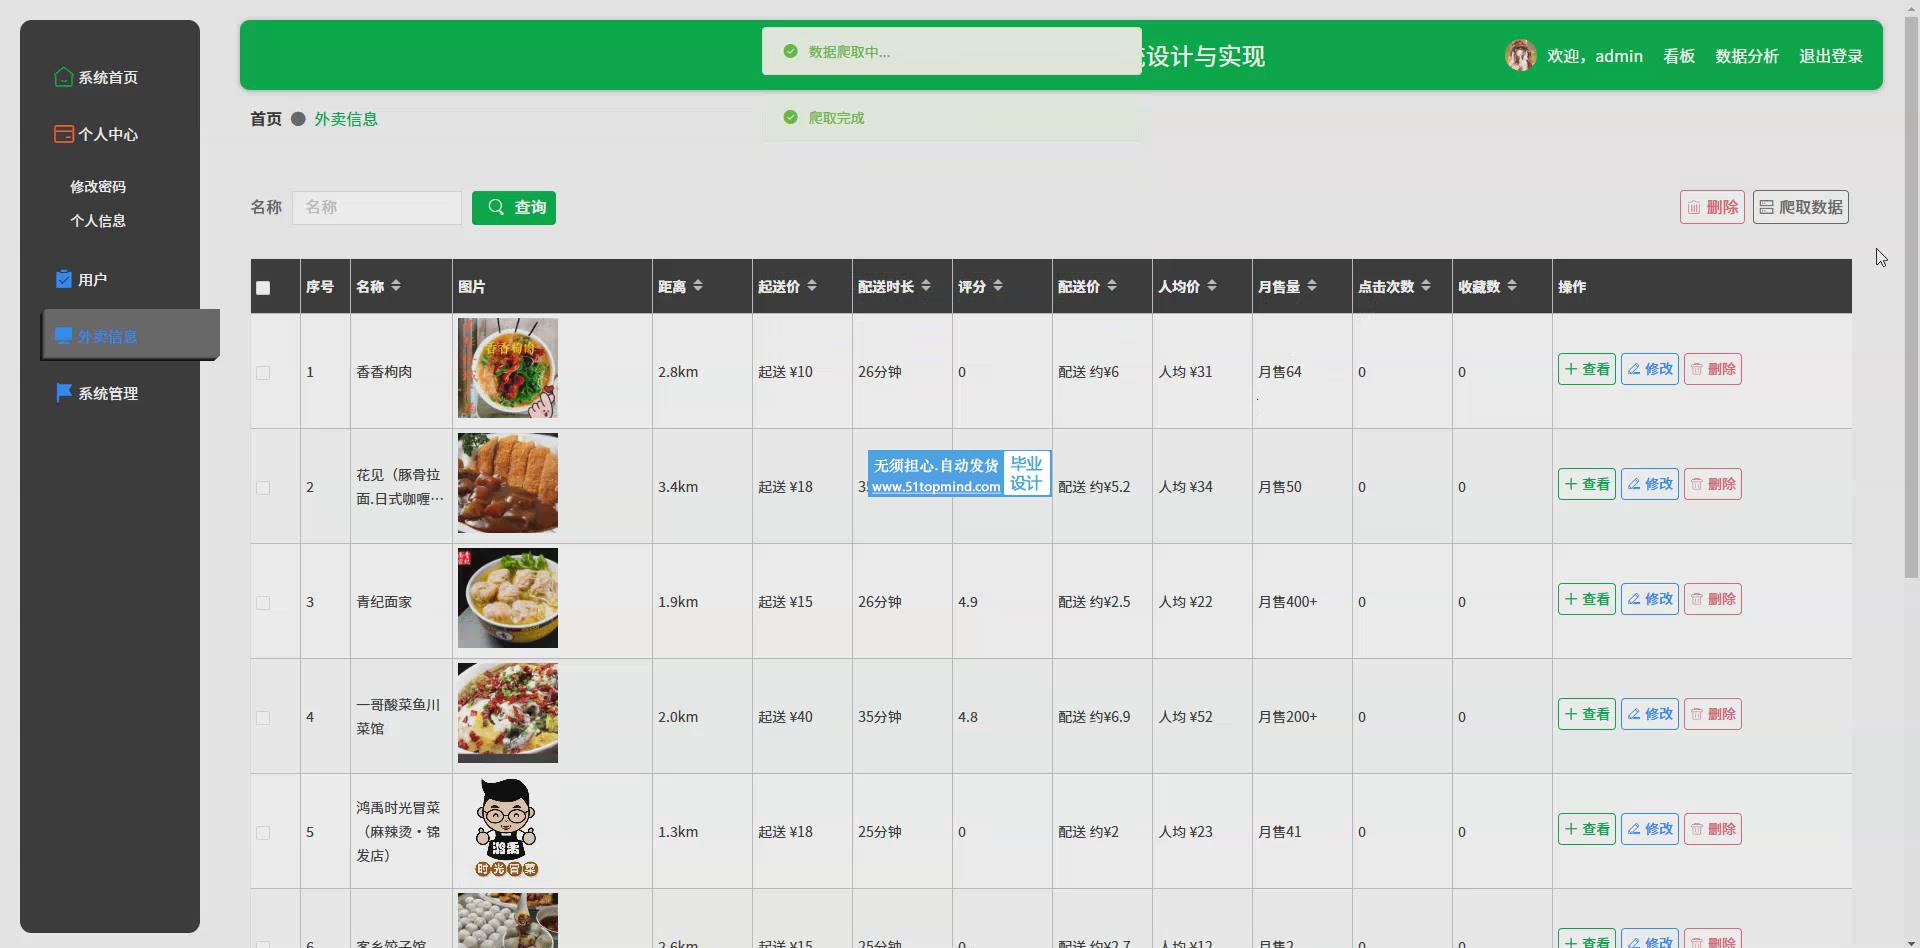The height and width of the screenshot is (948, 1920).
Task: Open 数据分析 in the top navigation
Action: tap(1746, 56)
